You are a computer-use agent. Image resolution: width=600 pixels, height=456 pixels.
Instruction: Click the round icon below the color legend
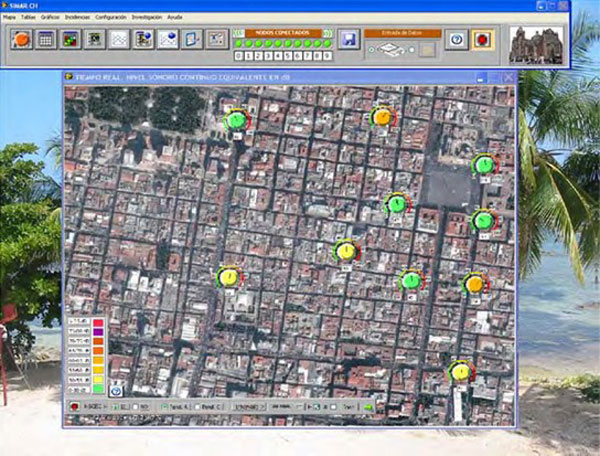115,389
